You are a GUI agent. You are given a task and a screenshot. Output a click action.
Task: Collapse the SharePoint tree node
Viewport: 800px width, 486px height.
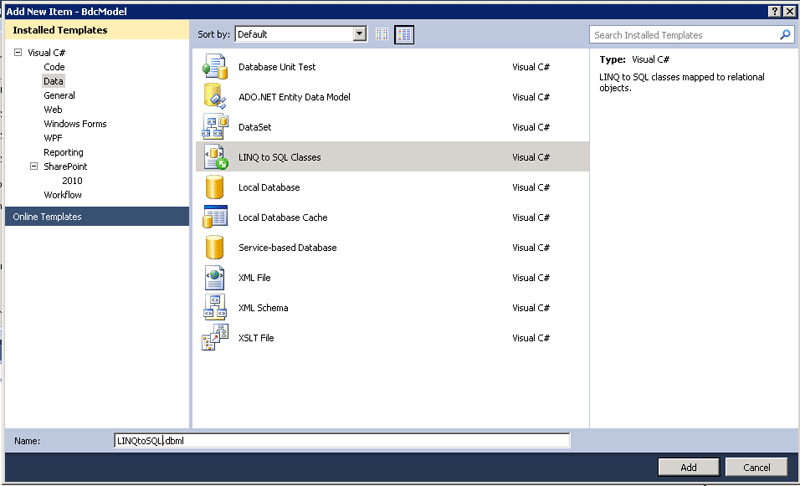pyautogui.click(x=34, y=166)
